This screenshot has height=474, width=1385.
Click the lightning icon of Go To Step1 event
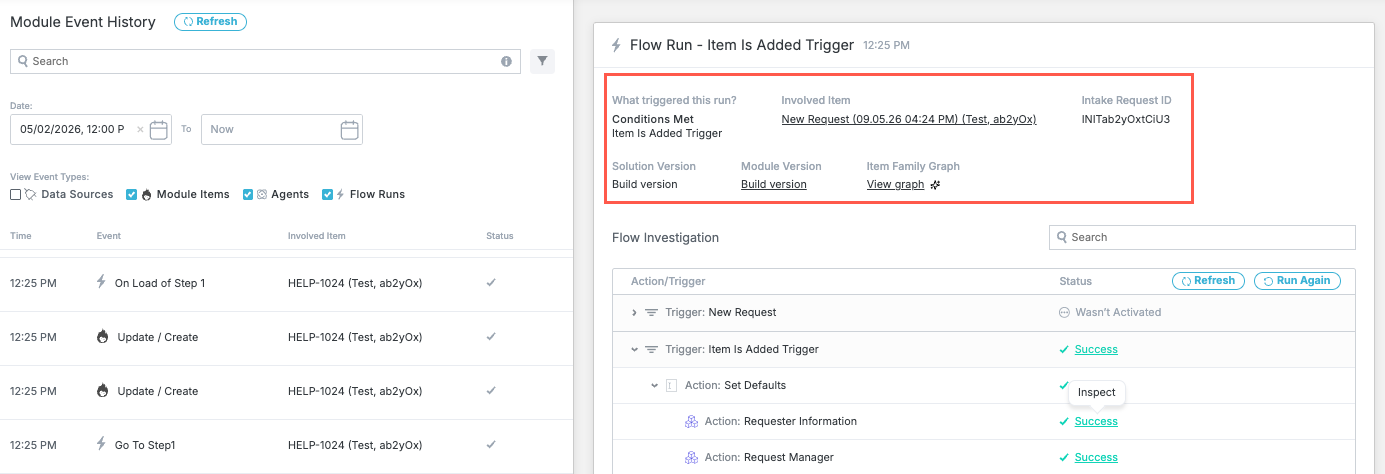[x=101, y=444]
